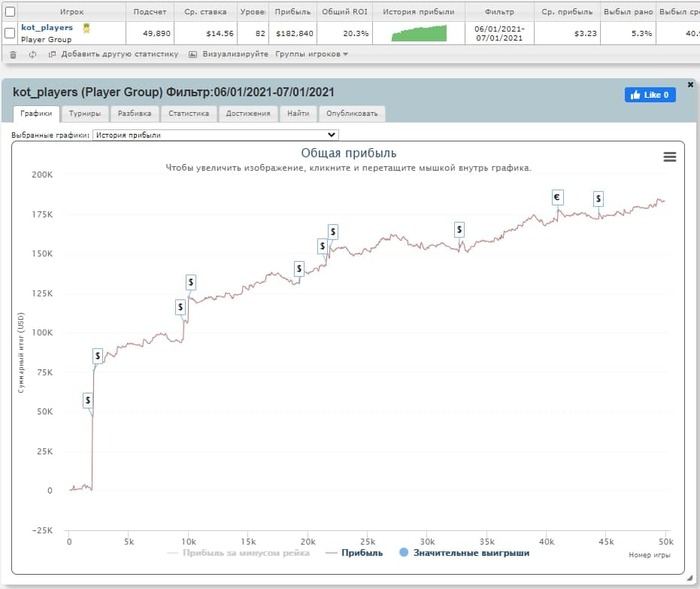
Task: Click Добавить другую статистику
Action: point(113,54)
